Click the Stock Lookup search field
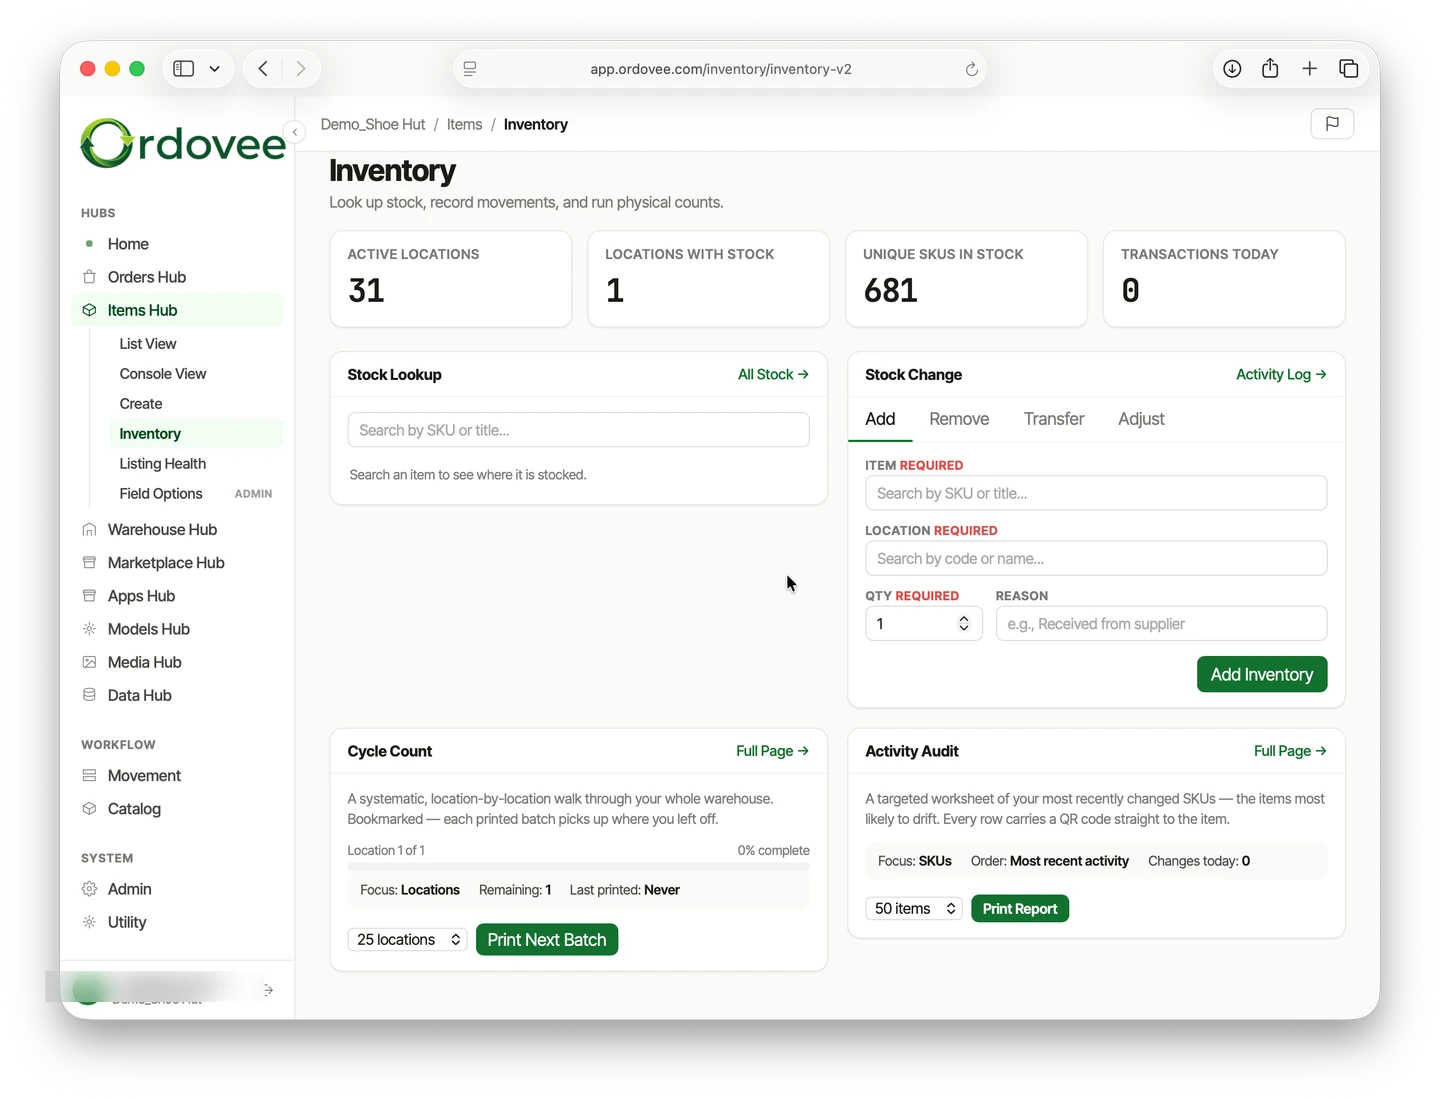This screenshot has width=1440, height=1099. (x=578, y=430)
